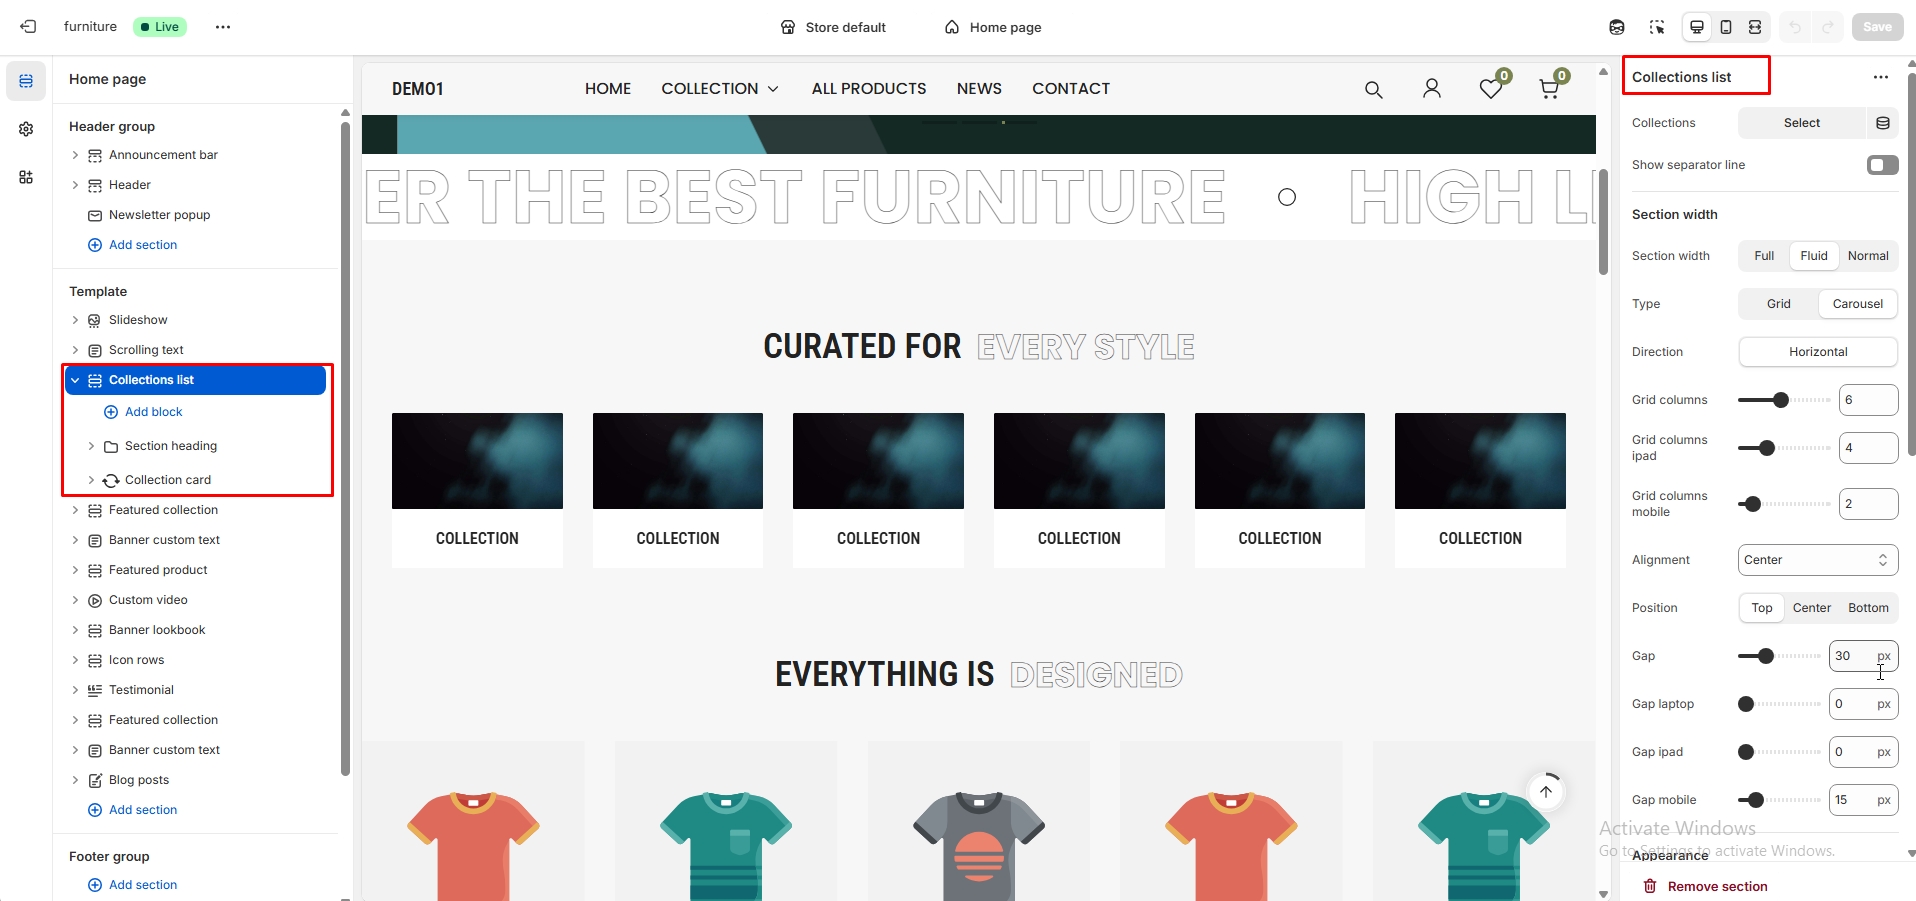Open the Alignment dropdown

point(1817,560)
